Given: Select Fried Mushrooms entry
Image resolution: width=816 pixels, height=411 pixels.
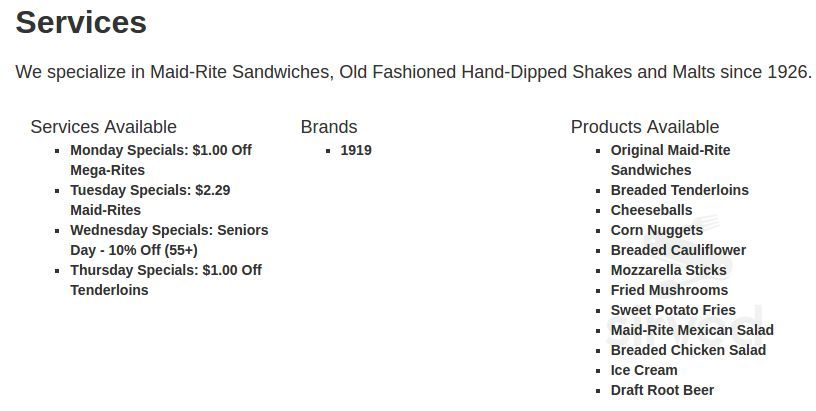Looking at the screenshot, I should 669,290.
